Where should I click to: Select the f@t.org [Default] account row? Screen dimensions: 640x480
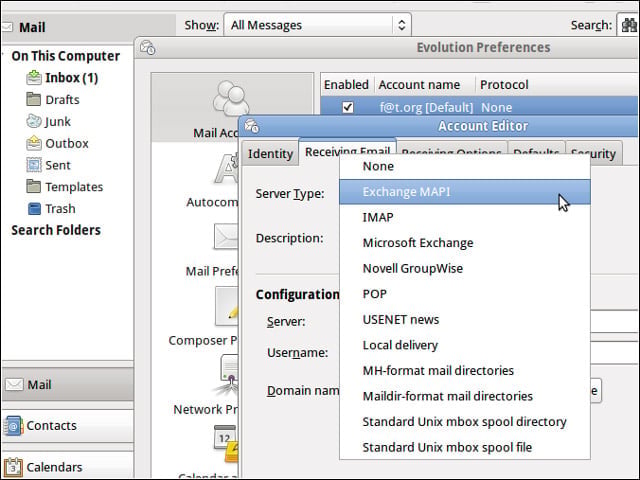[x=479, y=107]
